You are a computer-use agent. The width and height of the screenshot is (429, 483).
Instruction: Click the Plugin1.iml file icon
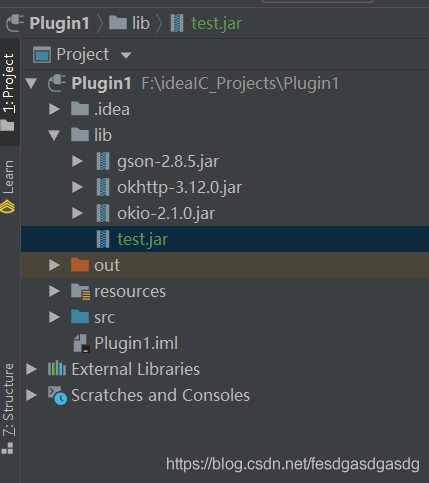(81, 343)
